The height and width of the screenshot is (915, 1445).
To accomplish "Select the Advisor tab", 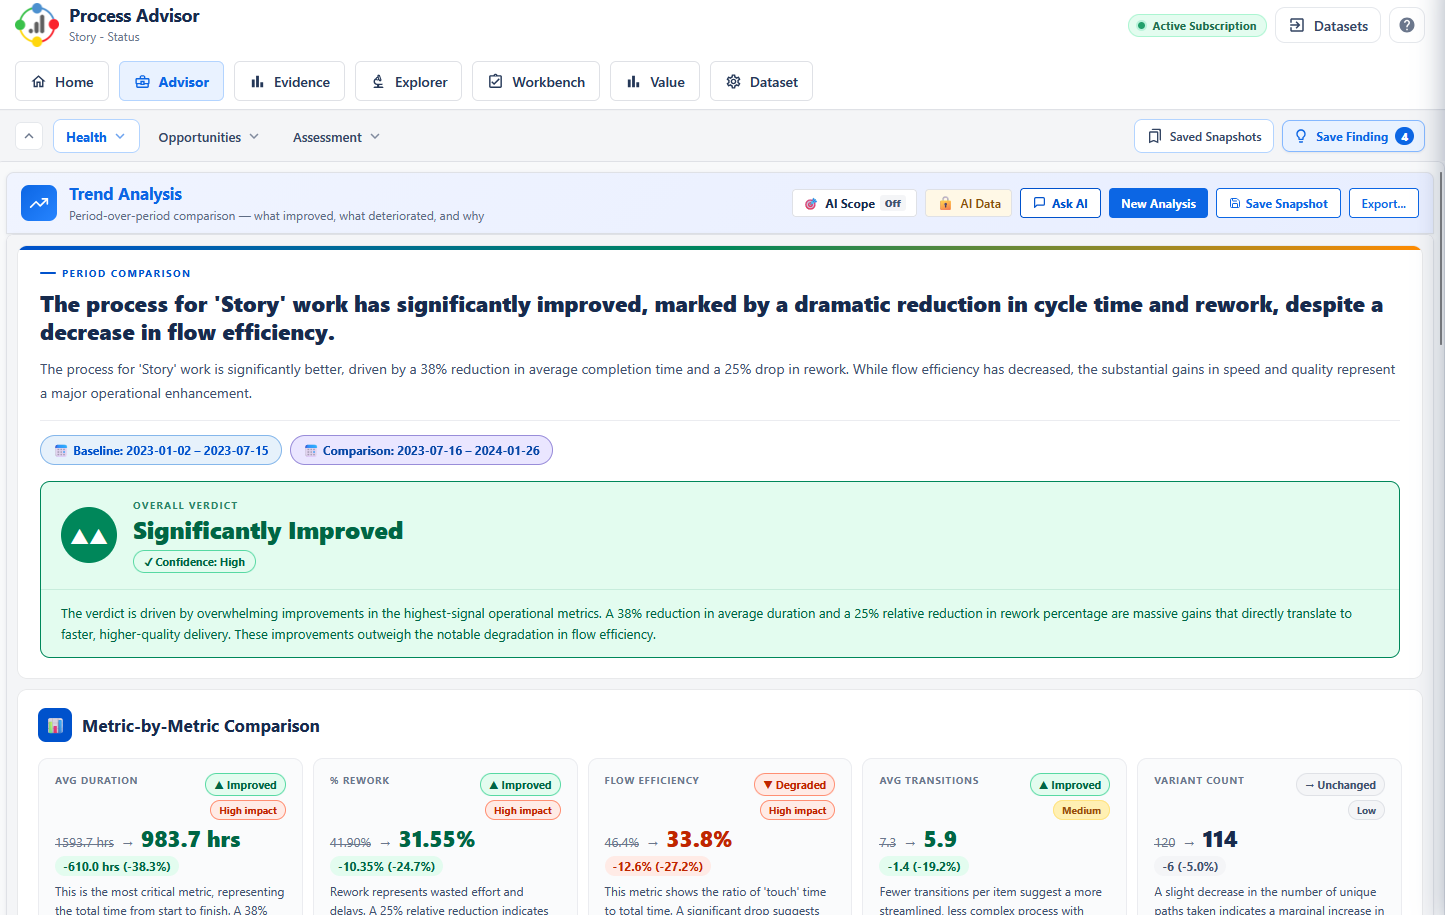I will click(171, 81).
